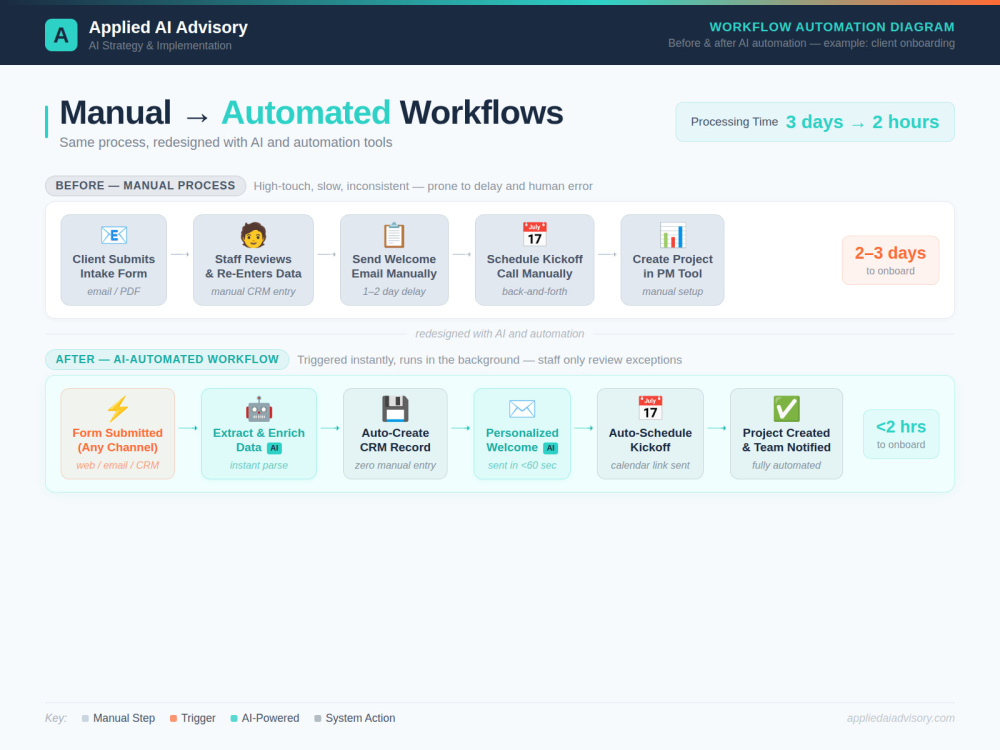
Task: Click the robot icon on Extract & Enrich Data
Action: coord(259,409)
